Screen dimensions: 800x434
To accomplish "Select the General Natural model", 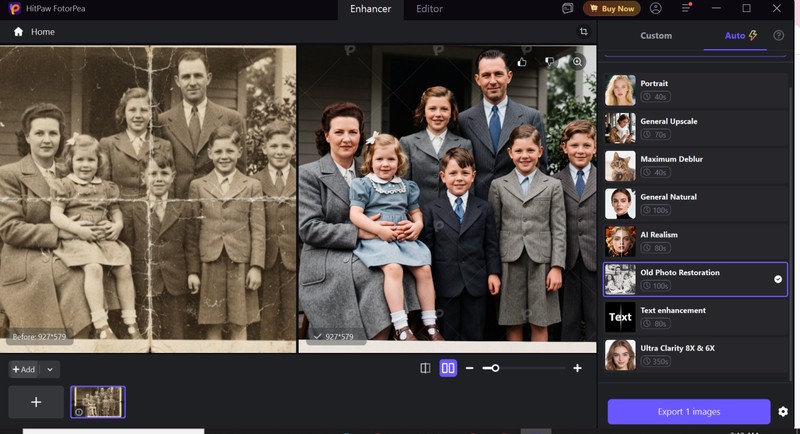I will pos(695,203).
